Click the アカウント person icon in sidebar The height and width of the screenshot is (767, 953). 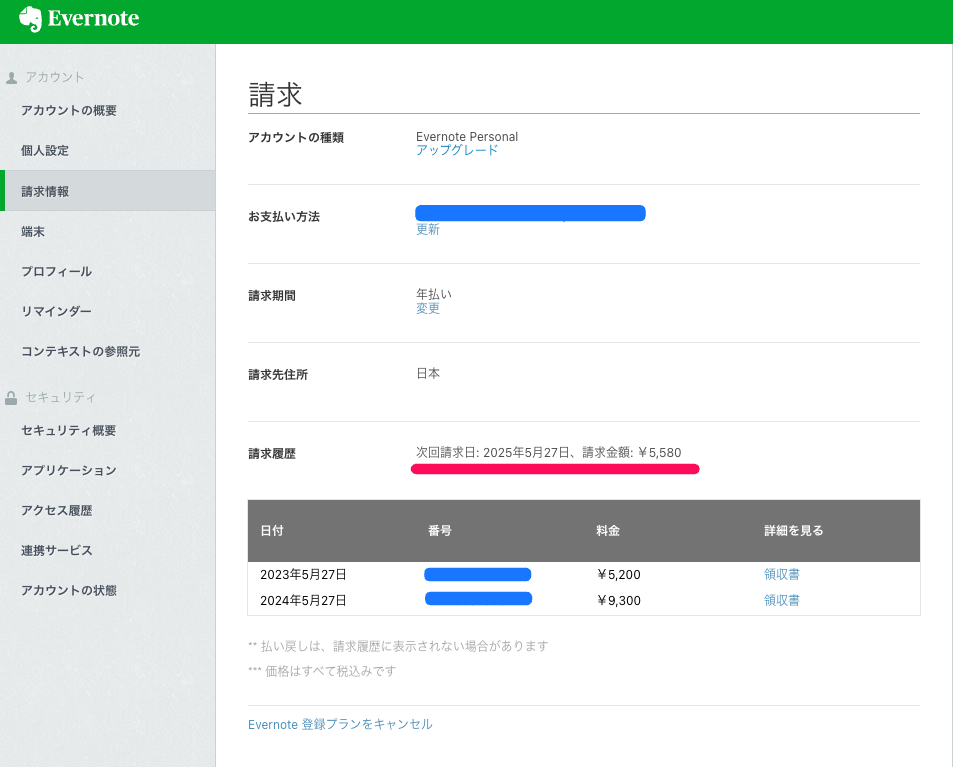tap(11, 78)
